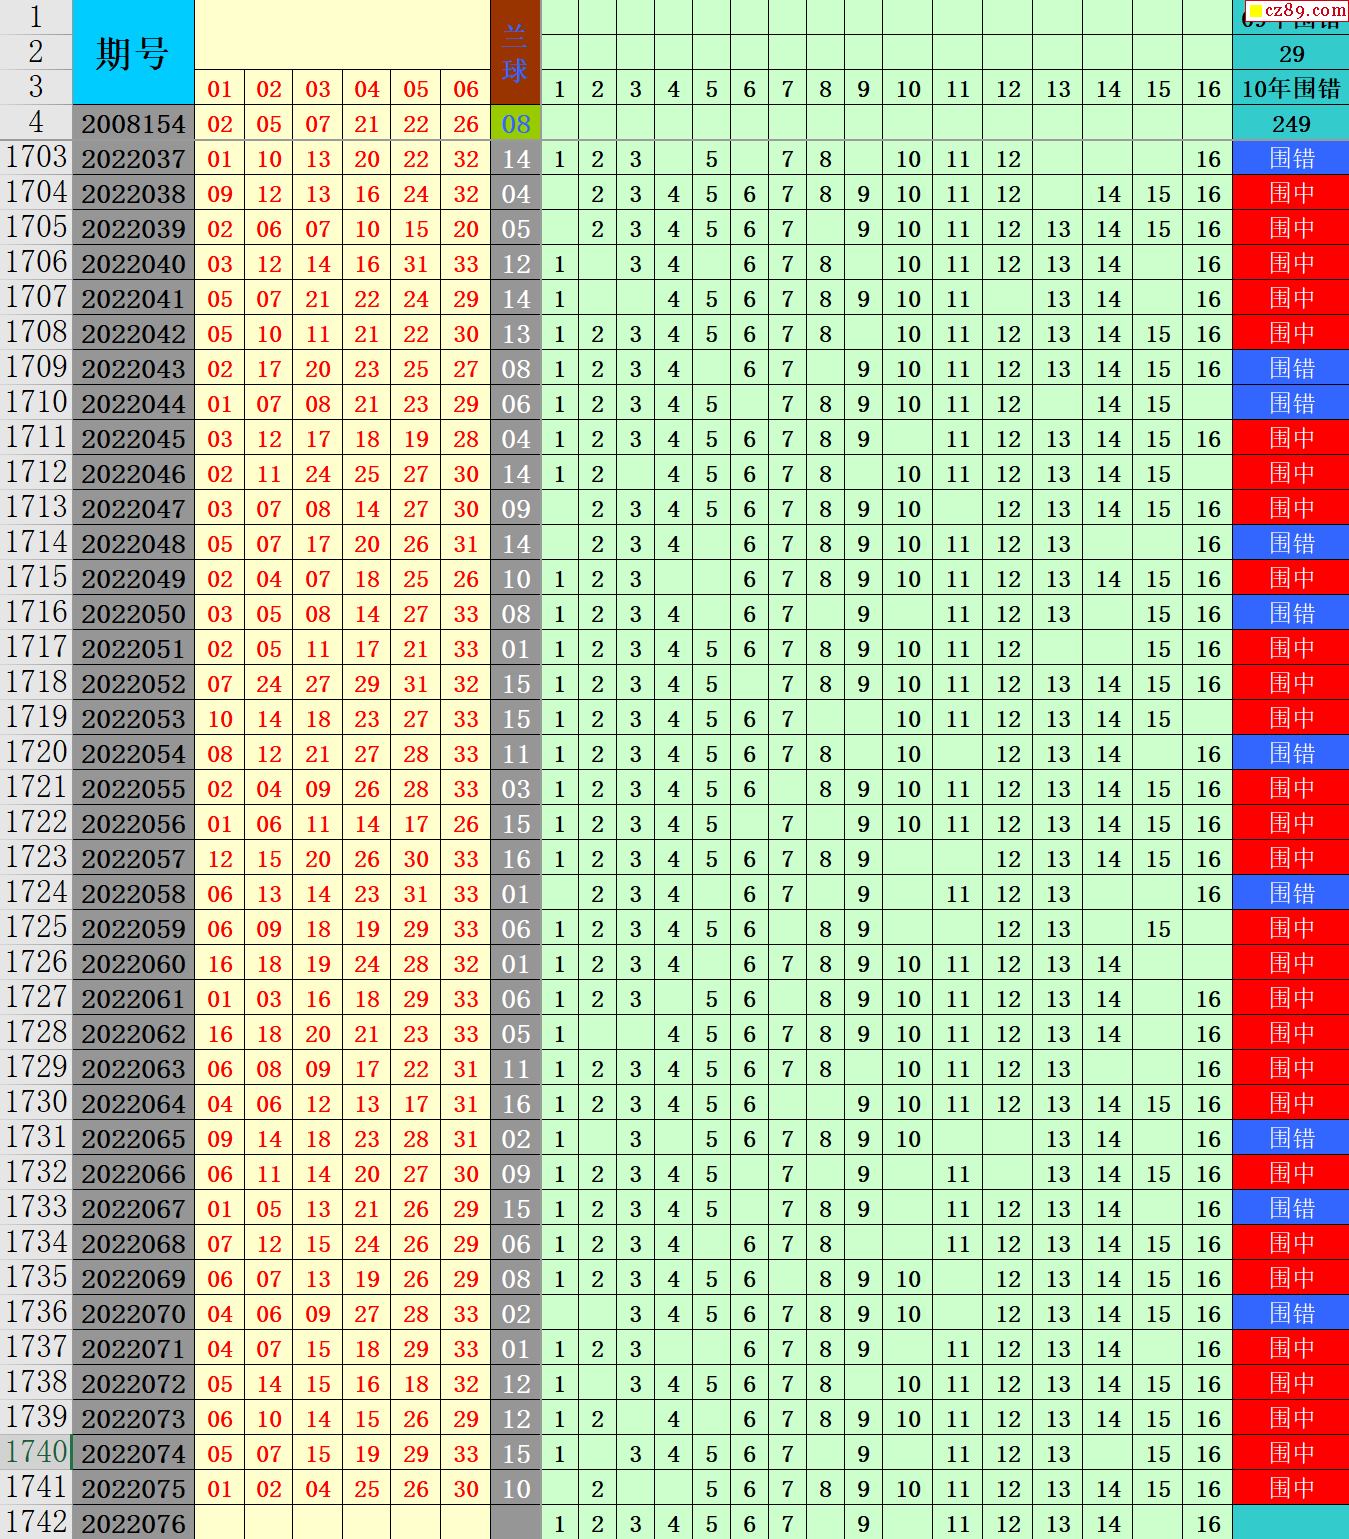This screenshot has width=1349, height=1539.
Task: Select the cell showing 249
Action: pyautogui.click(x=1291, y=123)
